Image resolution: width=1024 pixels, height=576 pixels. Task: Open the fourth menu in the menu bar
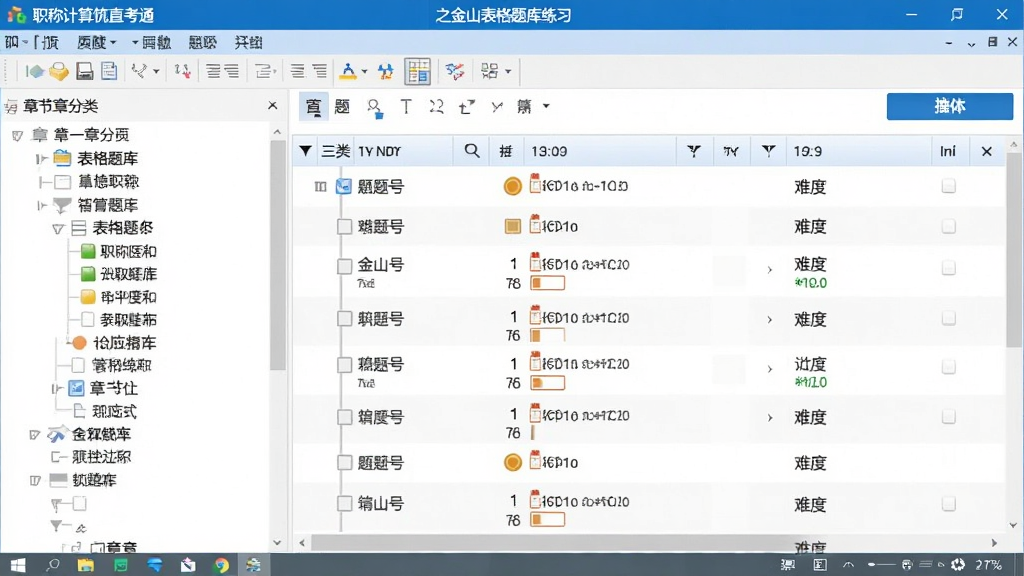[202, 42]
